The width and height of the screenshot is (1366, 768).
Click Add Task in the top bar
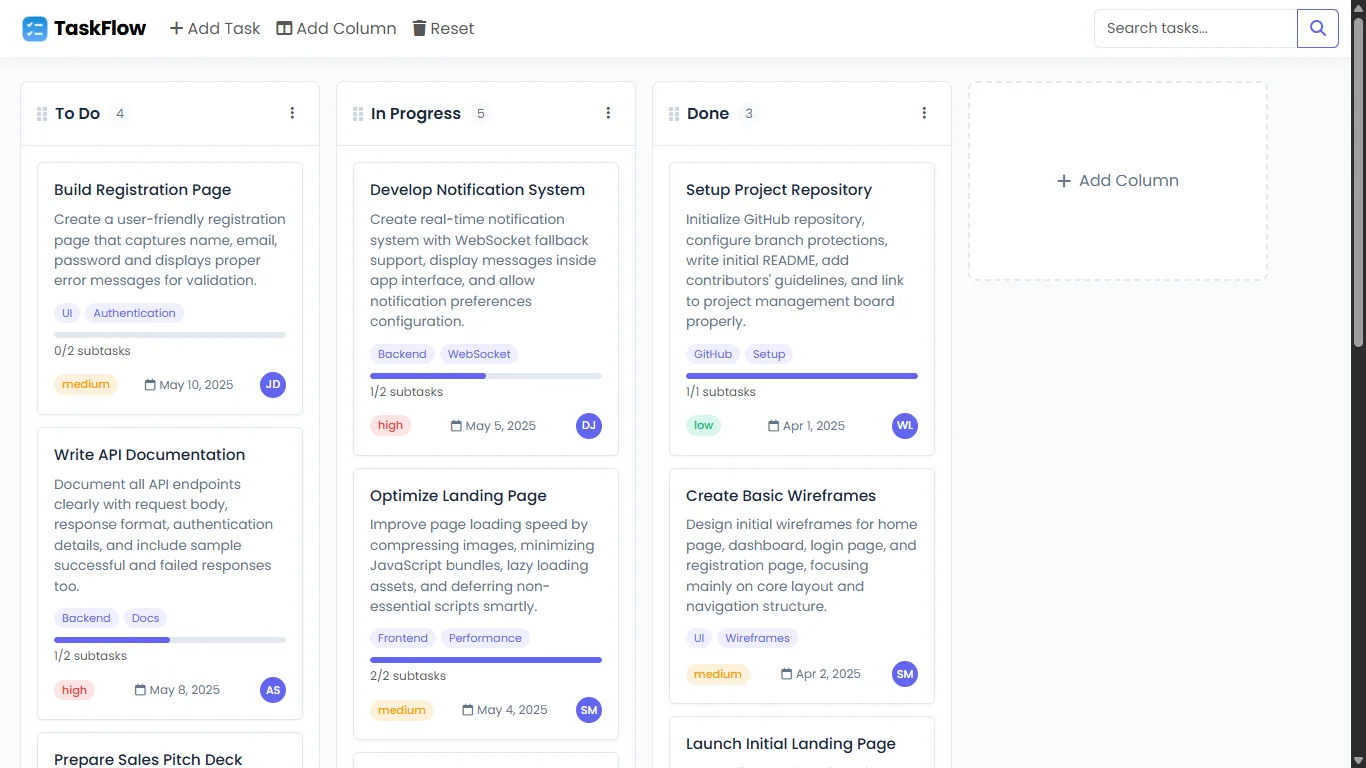click(215, 28)
